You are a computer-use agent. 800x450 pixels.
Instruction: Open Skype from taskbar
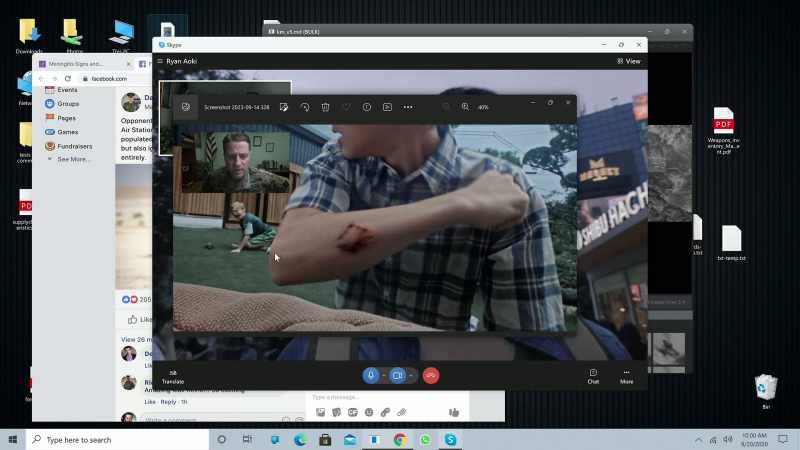pyautogui.click(x=450, y=439)
